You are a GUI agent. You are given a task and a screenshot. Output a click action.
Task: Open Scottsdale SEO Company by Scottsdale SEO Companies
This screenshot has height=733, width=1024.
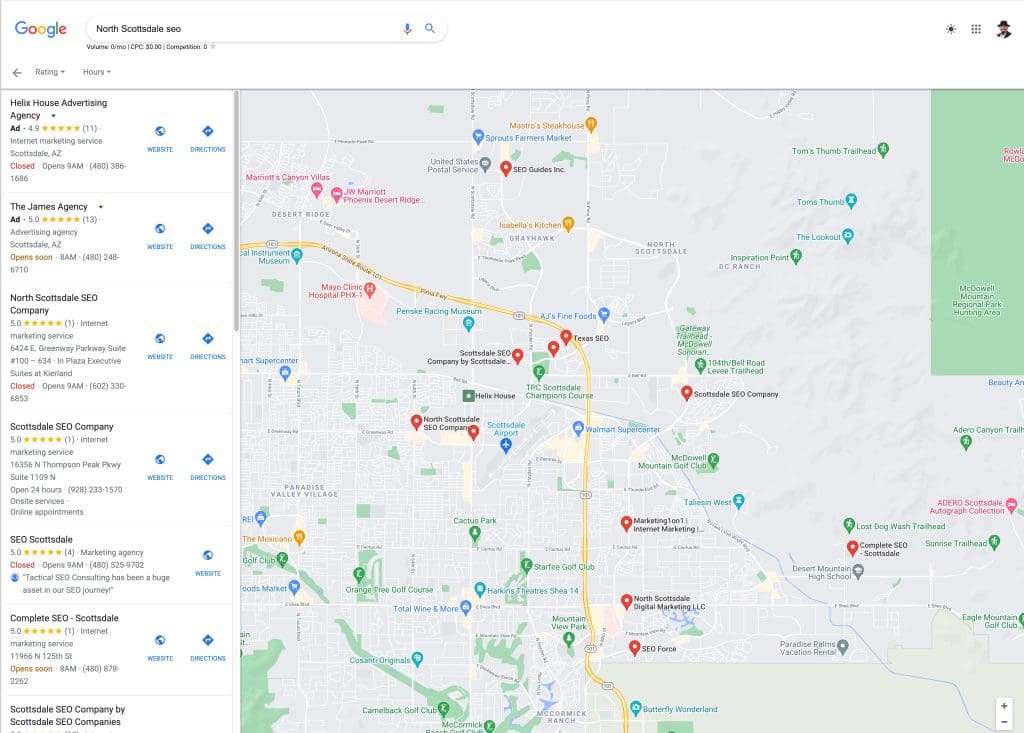point(67,715)
